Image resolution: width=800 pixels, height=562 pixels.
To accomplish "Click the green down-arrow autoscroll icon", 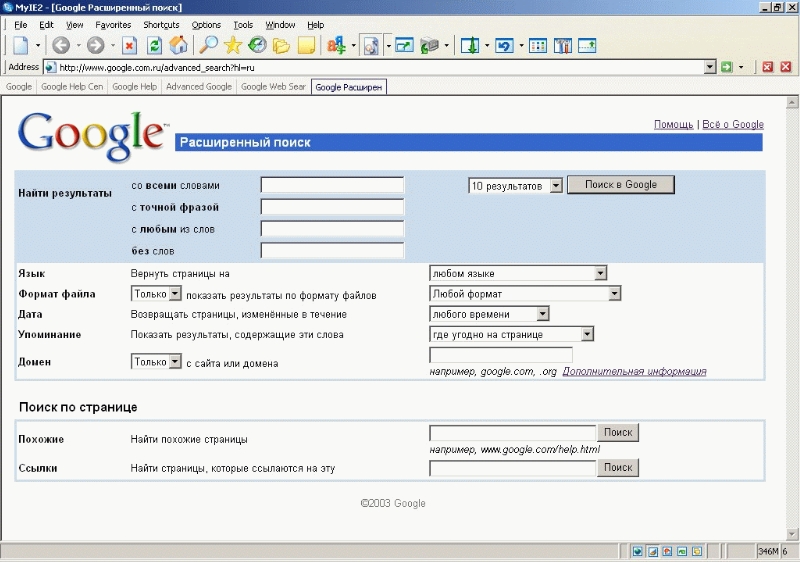I will click(x=470, y=45).
